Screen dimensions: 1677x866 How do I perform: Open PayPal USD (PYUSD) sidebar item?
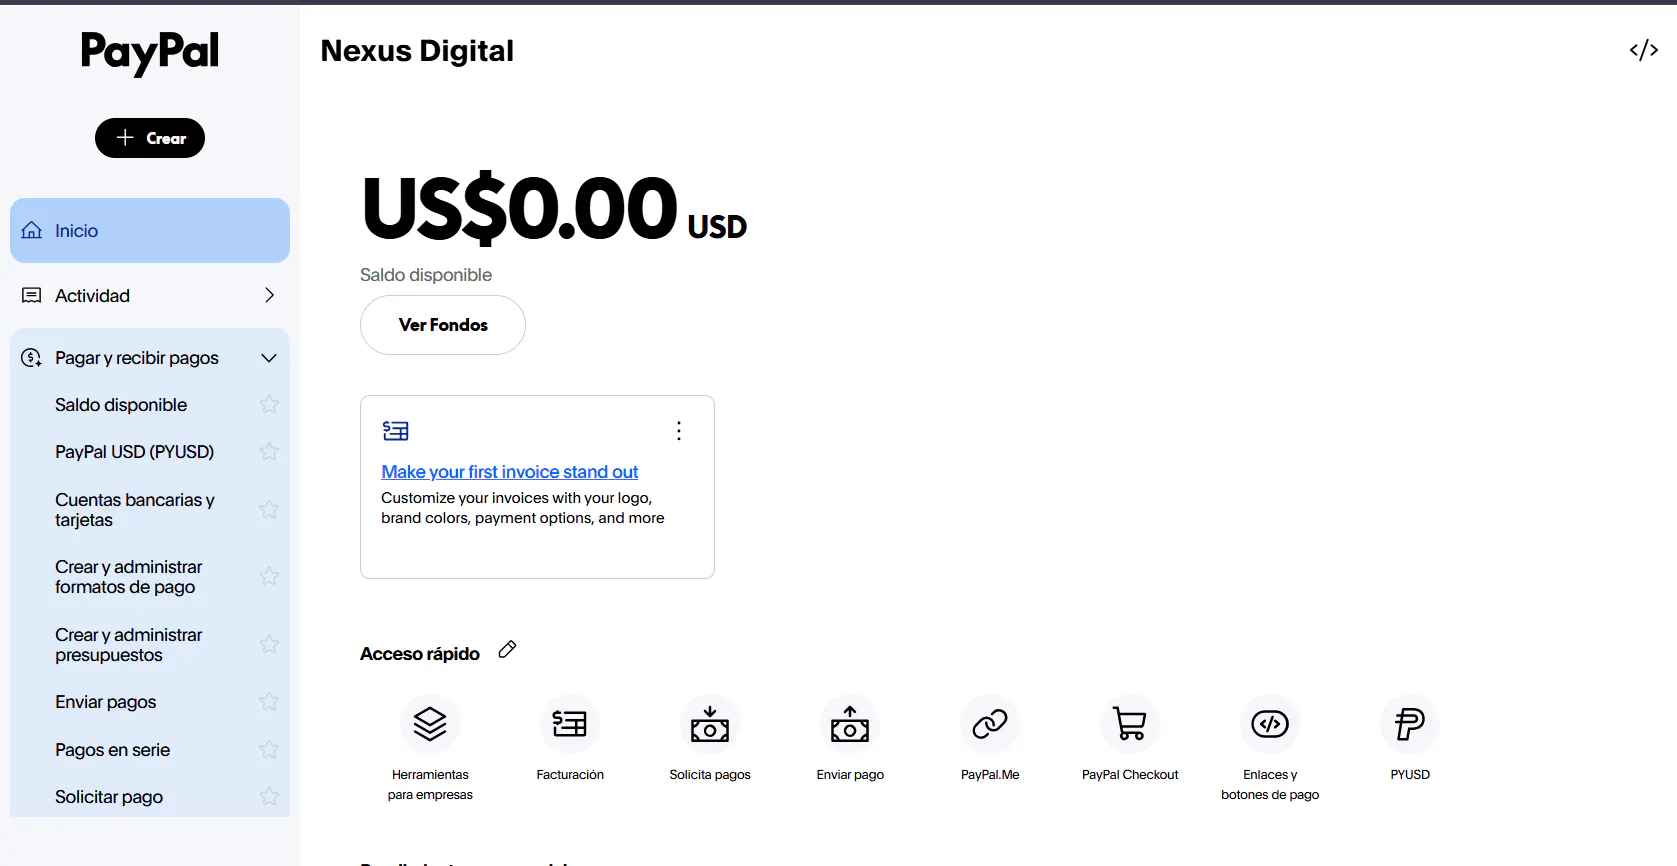pyautogui.click(x=134, y=452)
